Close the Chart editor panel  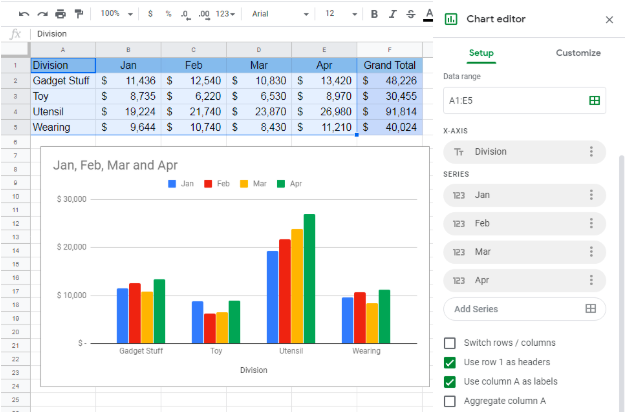(x=609, y=20)
